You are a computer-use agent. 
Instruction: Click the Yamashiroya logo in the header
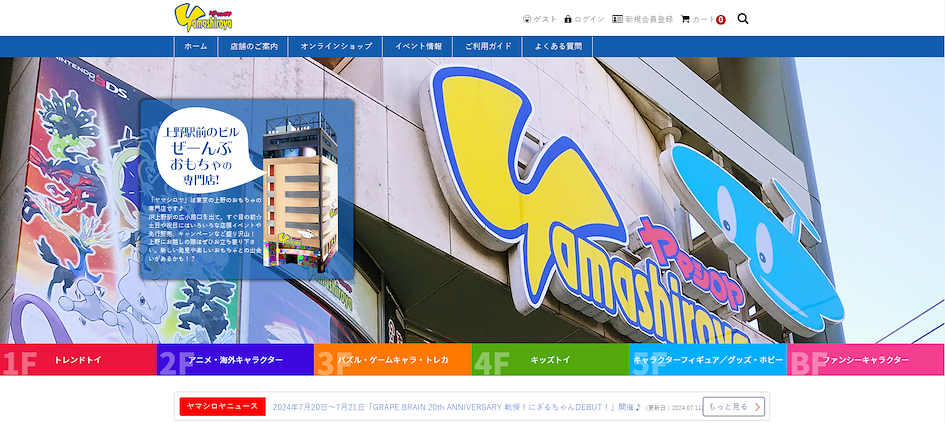[204, 17]
